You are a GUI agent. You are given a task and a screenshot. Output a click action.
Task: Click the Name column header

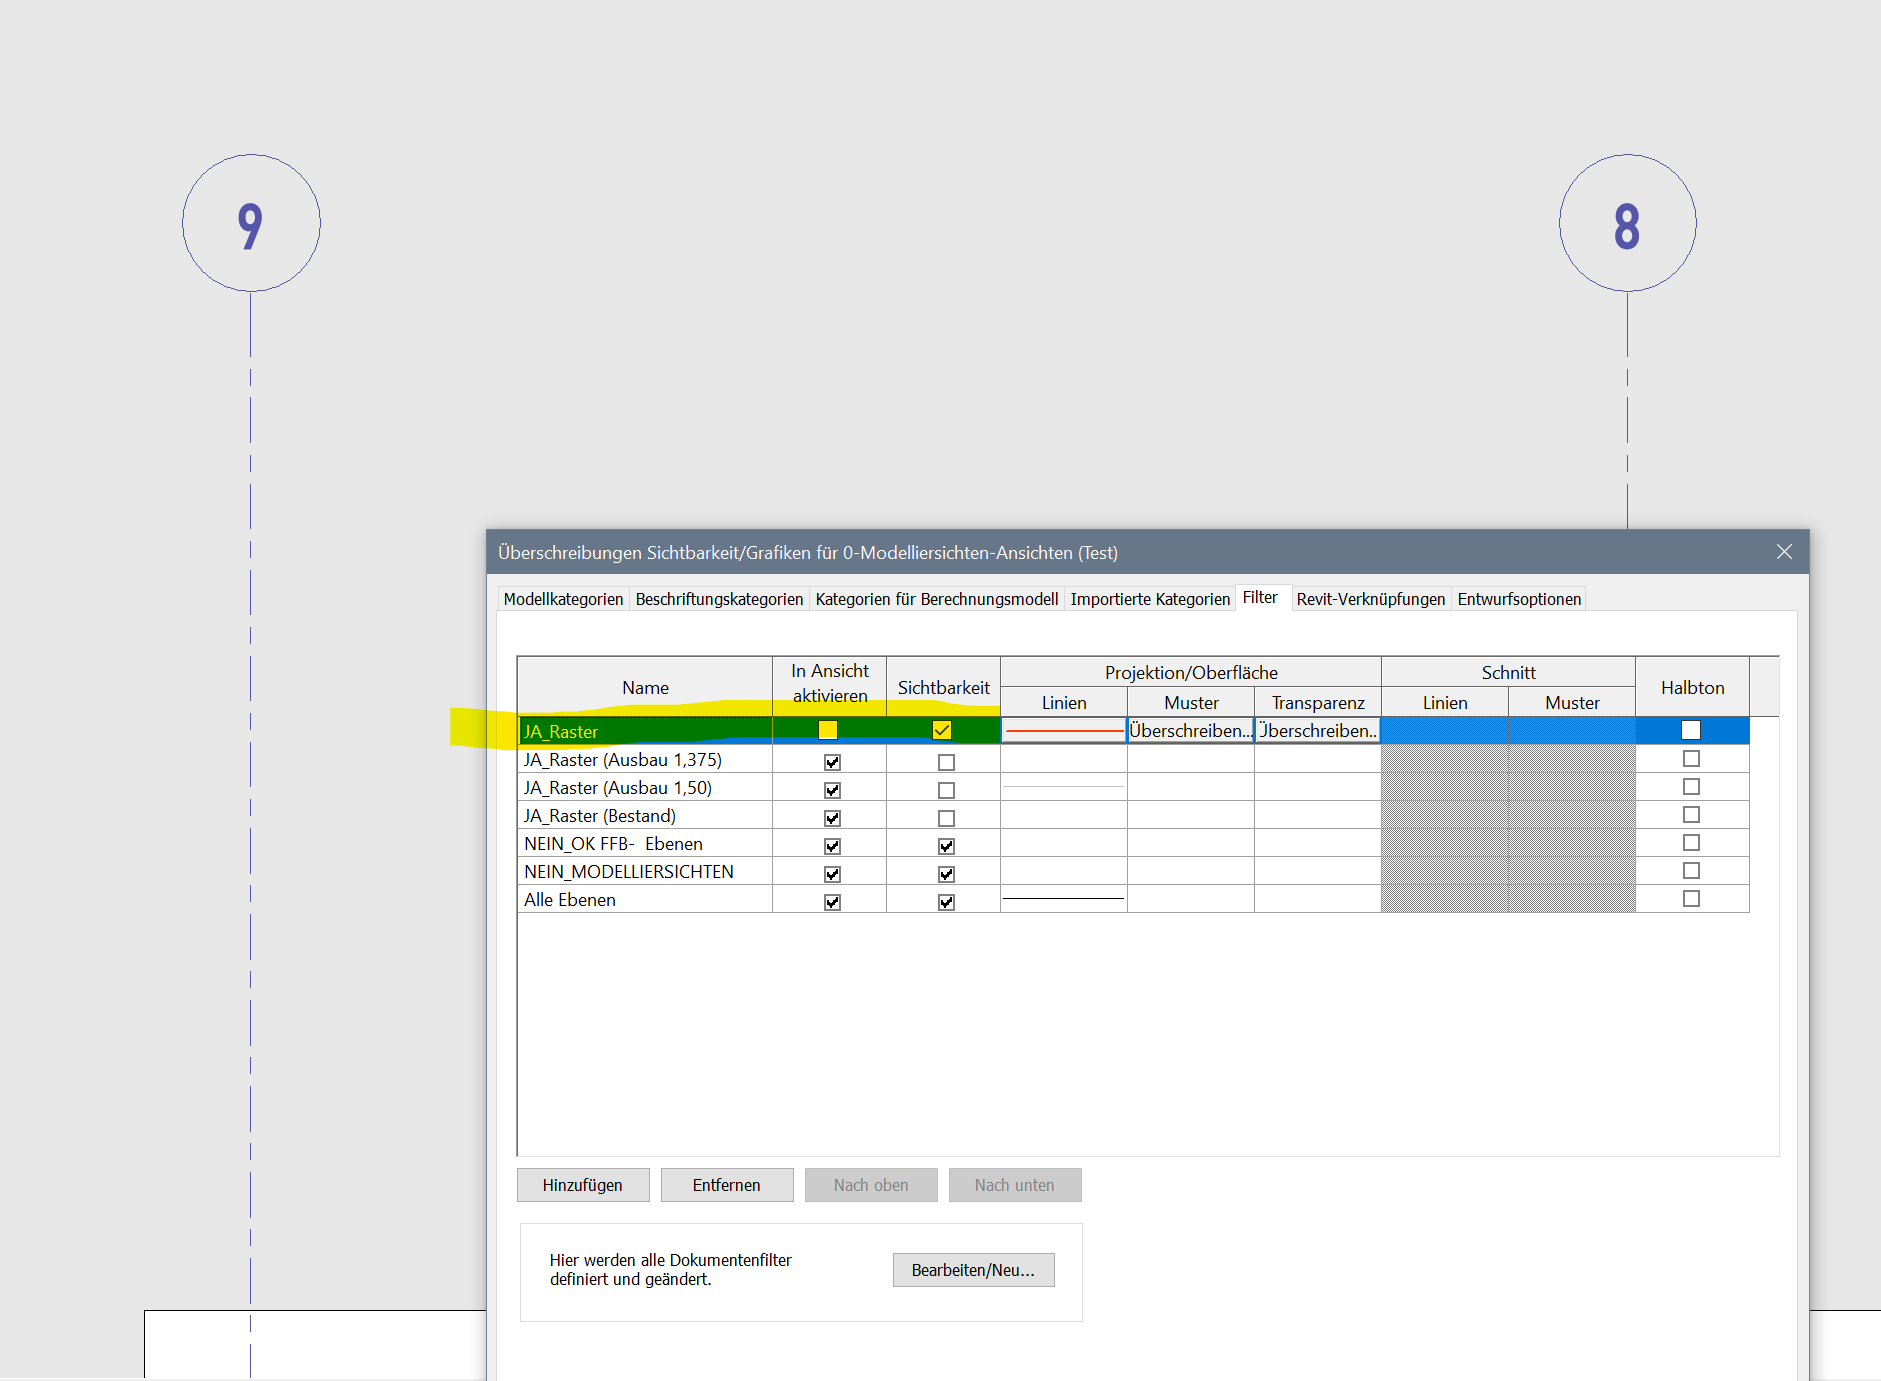pyautogui.click(x=645, y=687)
